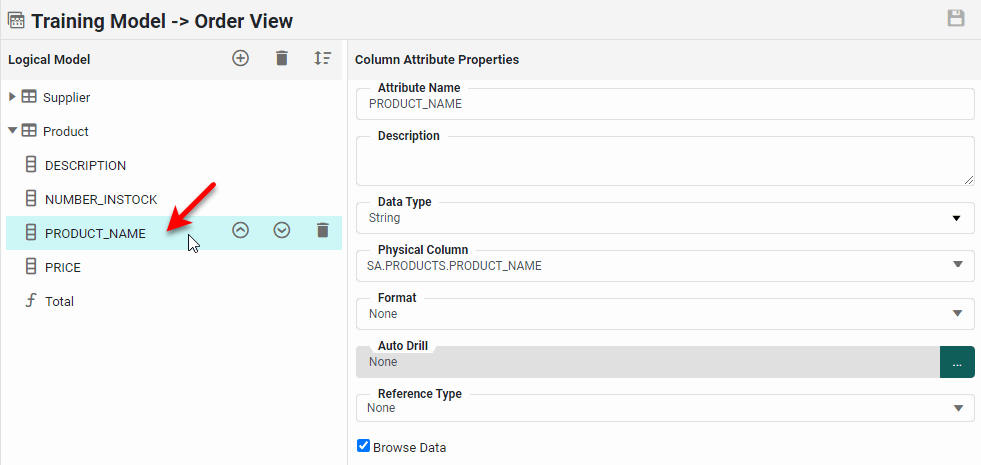
Task: Open the Physical Column dropdown
Action: (x=958, y=266)
